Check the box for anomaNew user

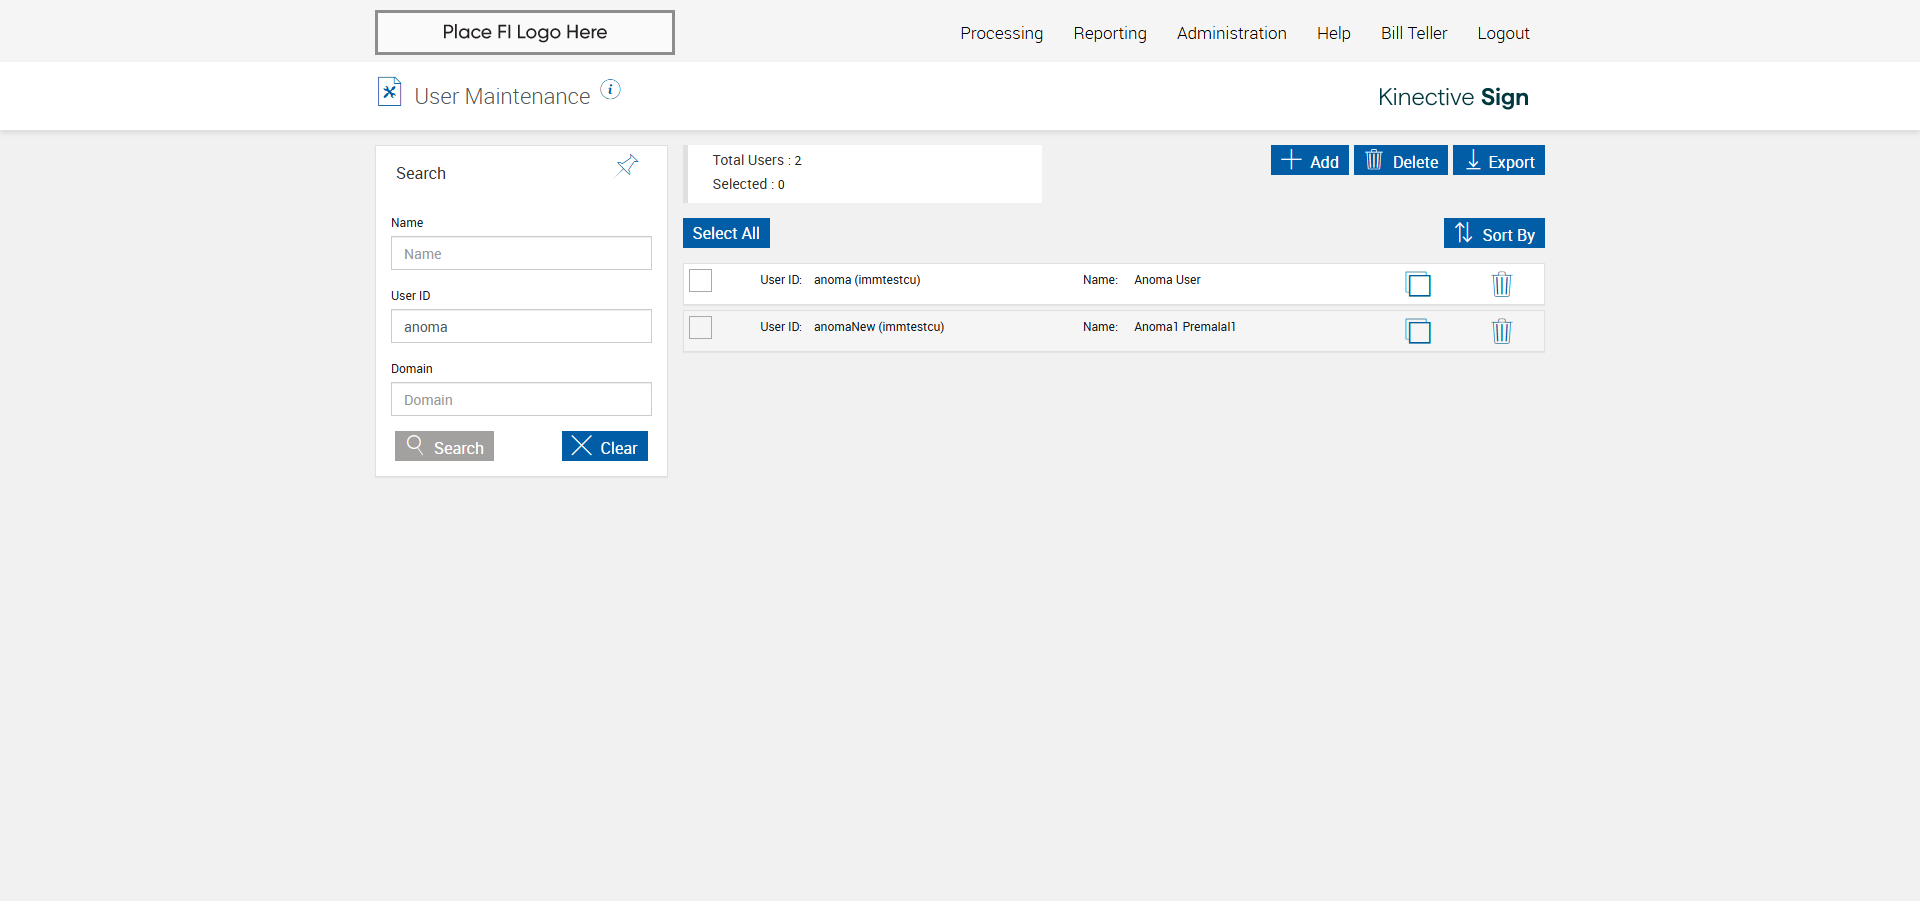(x=701, y=328)
